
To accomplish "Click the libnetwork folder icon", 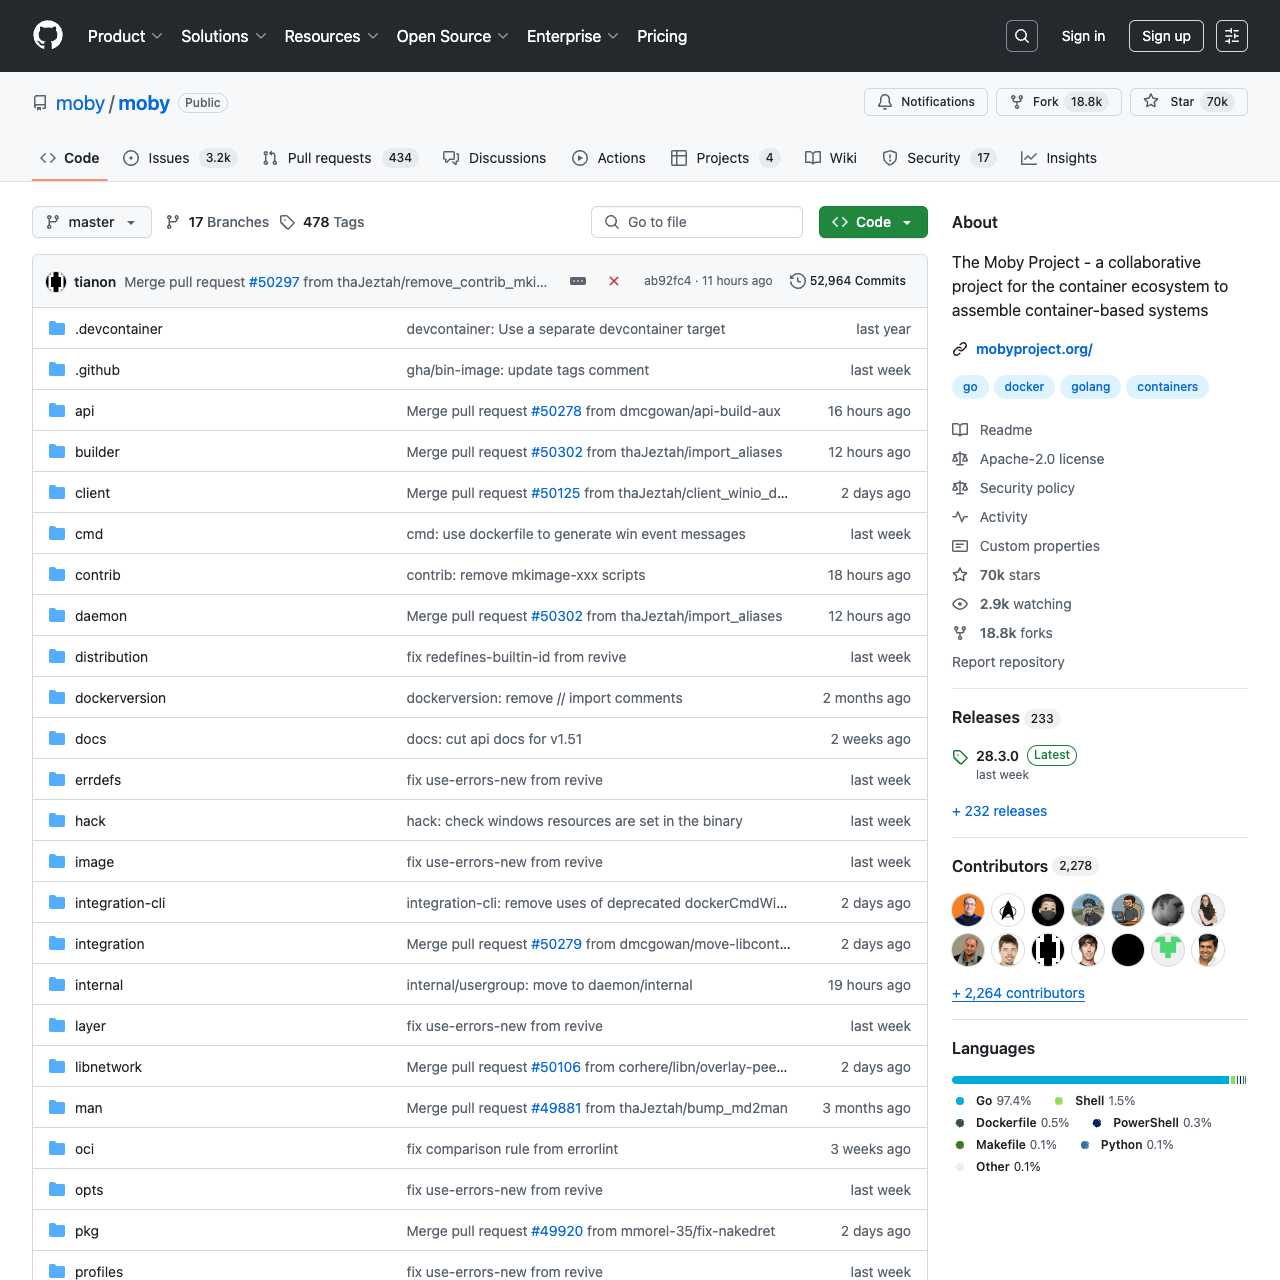I will pos(57,1066).
